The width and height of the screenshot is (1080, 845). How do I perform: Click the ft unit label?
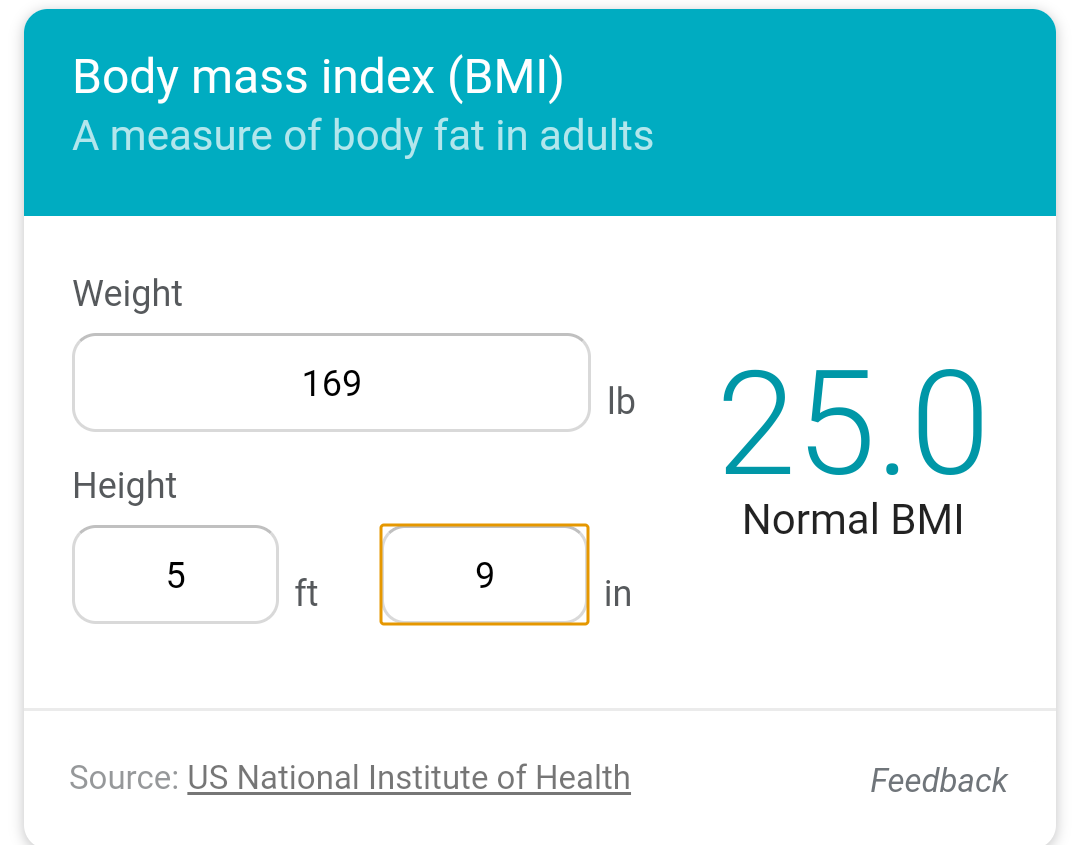pyautogui.click(x=306, y=594)
